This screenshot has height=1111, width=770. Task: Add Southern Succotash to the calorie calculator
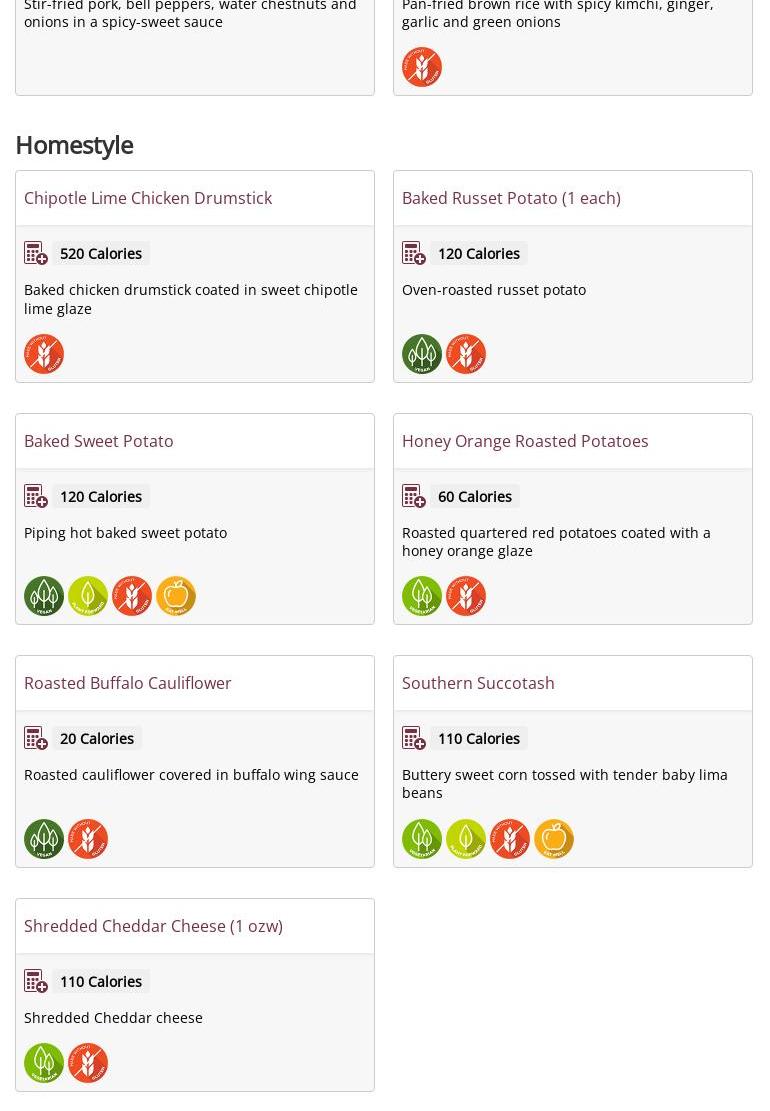tap(414, 738)
